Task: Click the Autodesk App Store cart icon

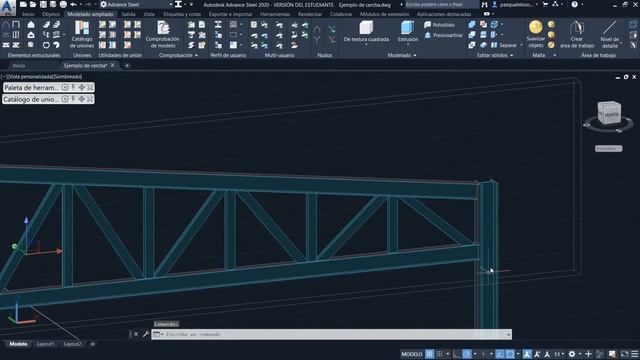Action: click(545, 4)
